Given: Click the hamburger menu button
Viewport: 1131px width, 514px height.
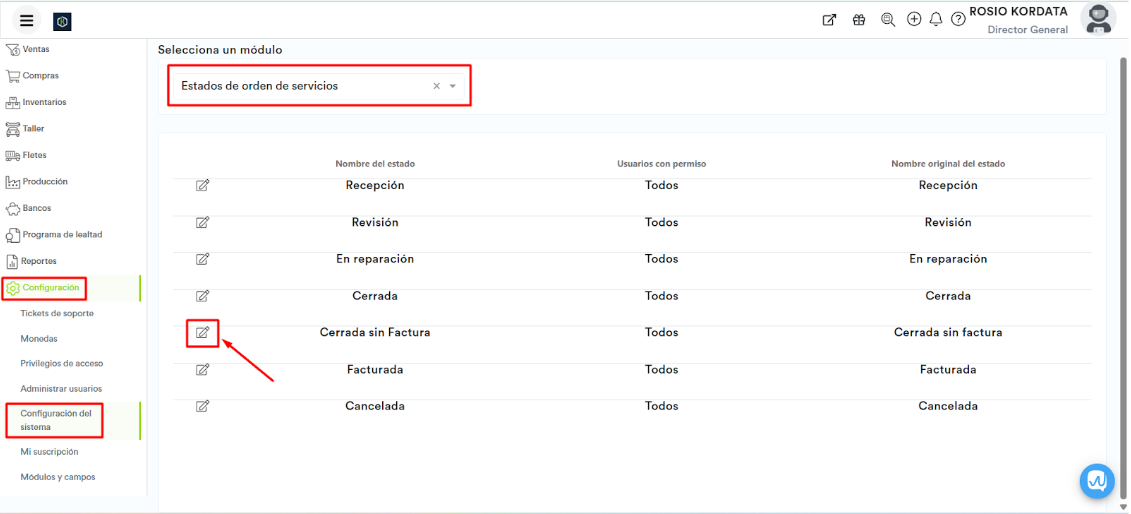Looking at the screenshot, I should point(27,20).
